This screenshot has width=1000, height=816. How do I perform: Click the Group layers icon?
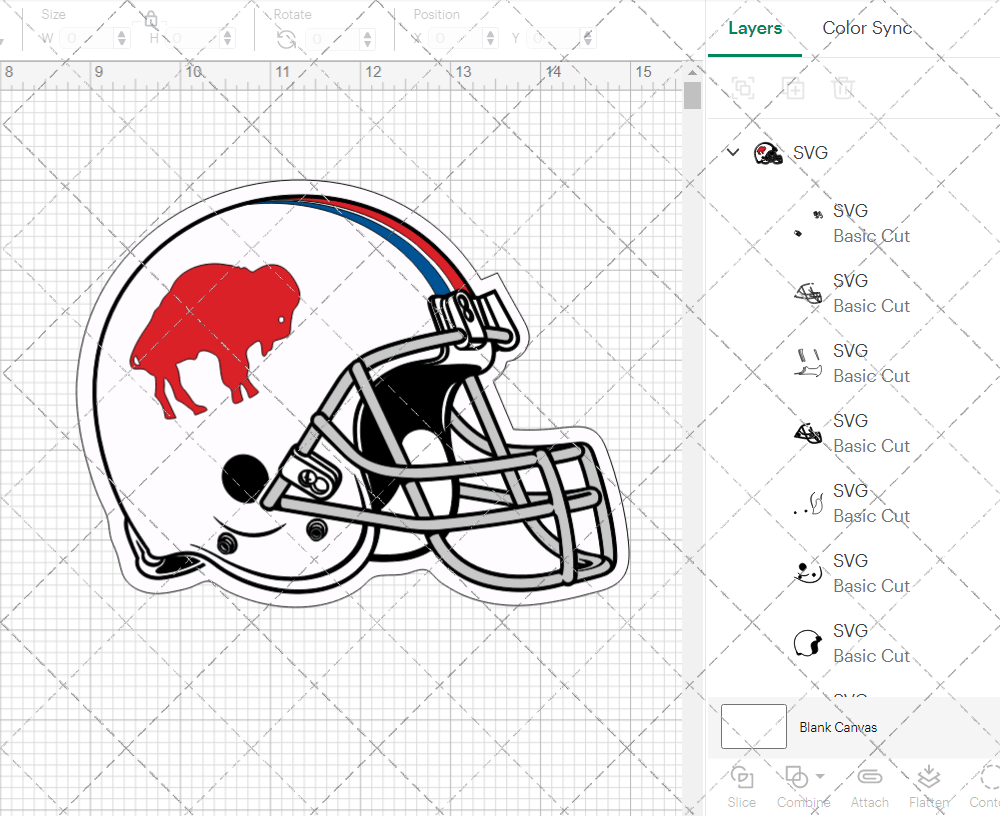click(x=743, y=88)
